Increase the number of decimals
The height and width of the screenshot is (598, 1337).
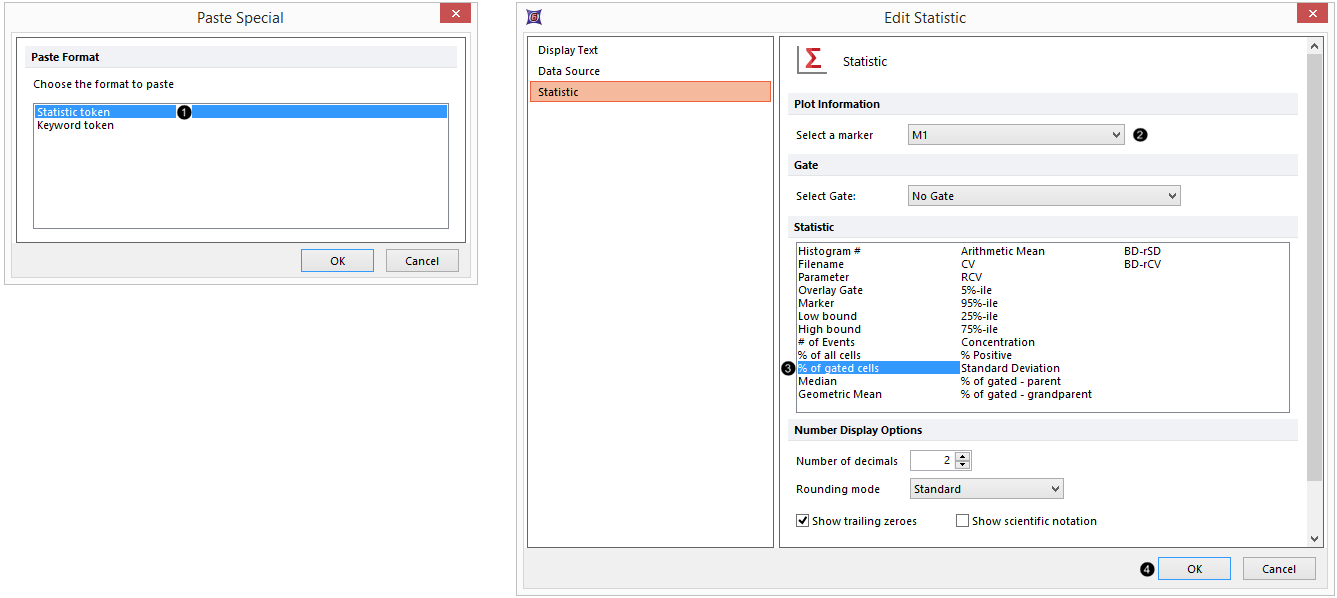963,456
